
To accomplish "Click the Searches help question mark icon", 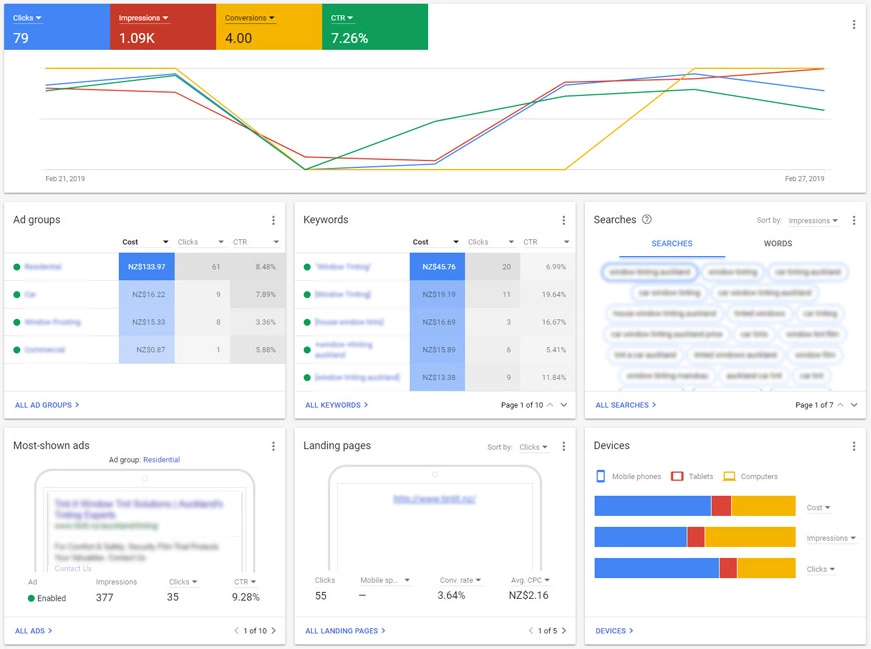I will tap(647, 219).
